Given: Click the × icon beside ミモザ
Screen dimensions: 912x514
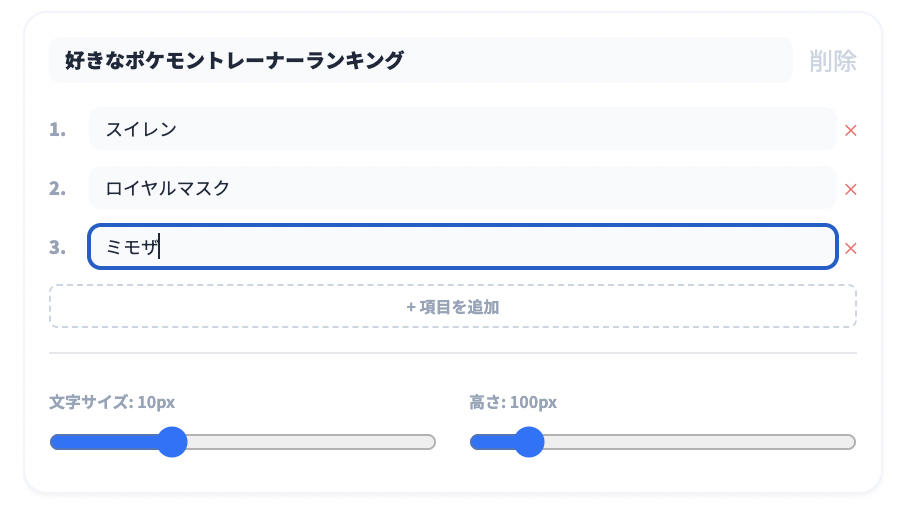Looking at the screenshot, I should click(x=851, y=248).
